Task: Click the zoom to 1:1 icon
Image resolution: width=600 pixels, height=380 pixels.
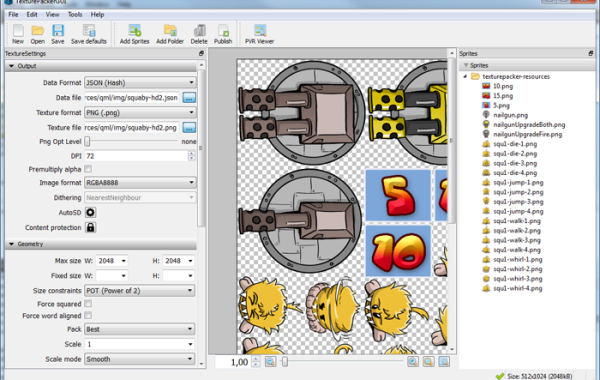Action: point(429,362)
